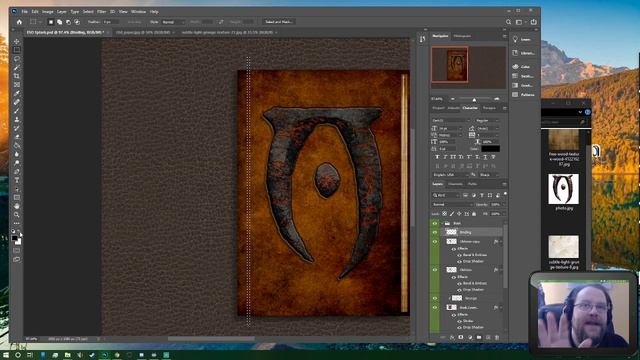Open the Gradients panel button
640x360 pixels.
pyautogui.click(x=523, y=85)
